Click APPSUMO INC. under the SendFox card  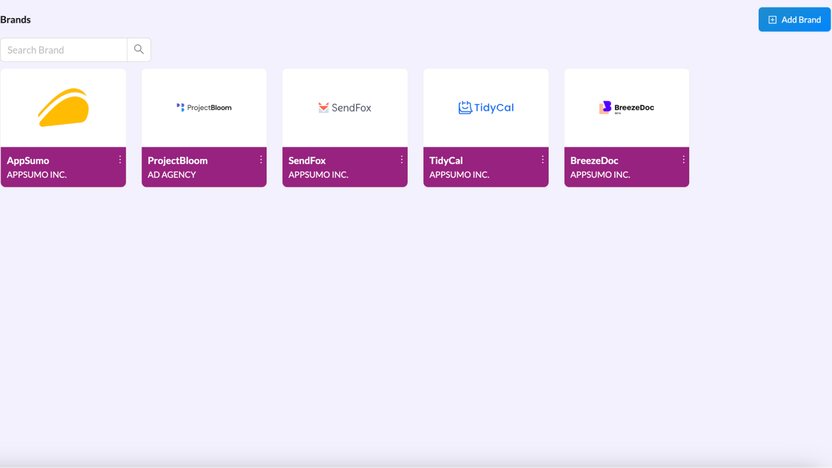[x=318, y=175]
